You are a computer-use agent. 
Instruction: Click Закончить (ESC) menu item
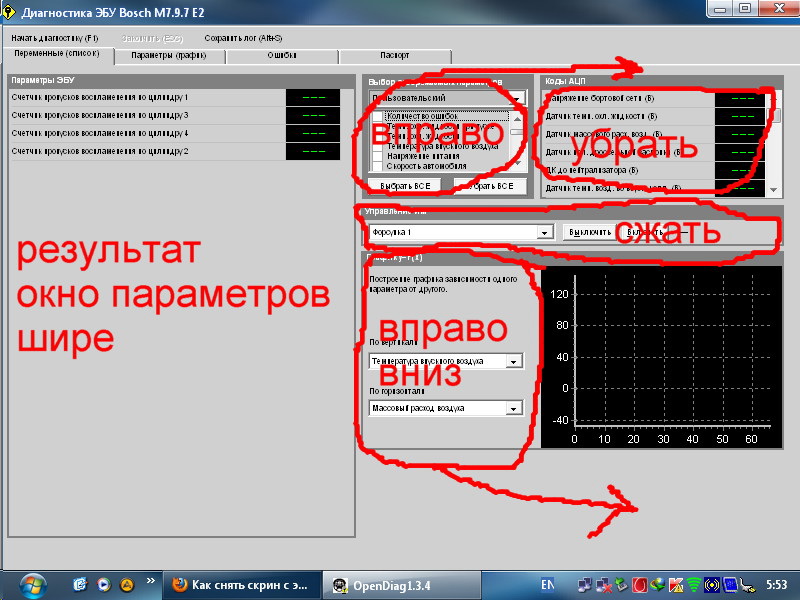click(x=152, y=38)
